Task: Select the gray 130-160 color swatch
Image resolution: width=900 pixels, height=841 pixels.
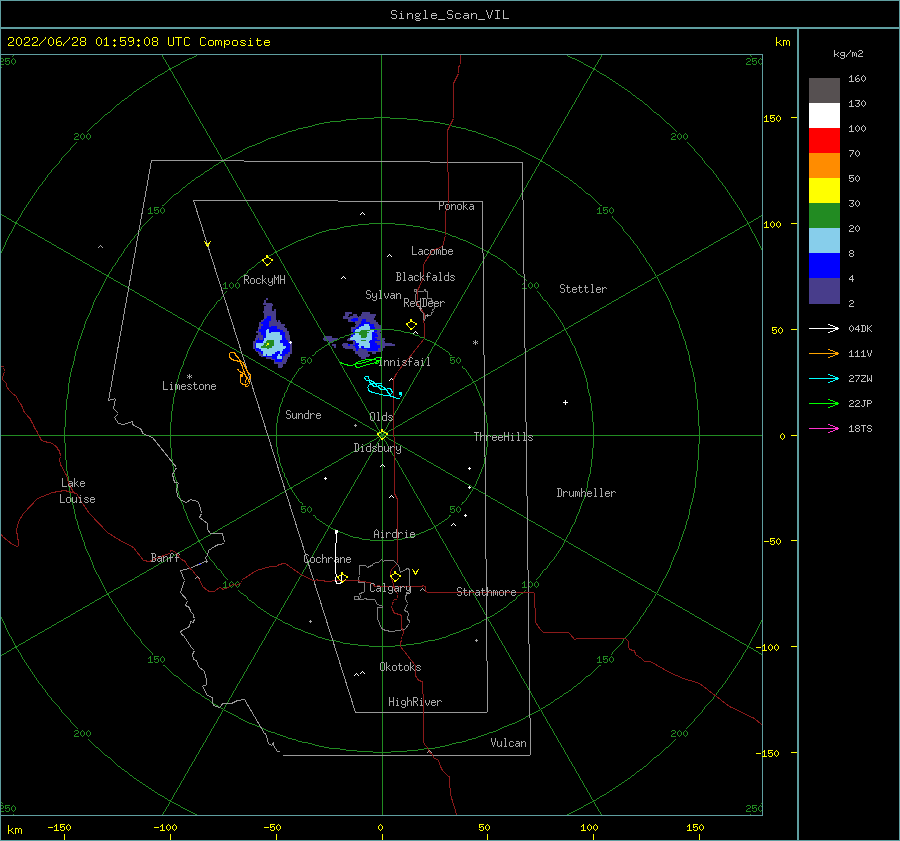Action: [824, 90]
